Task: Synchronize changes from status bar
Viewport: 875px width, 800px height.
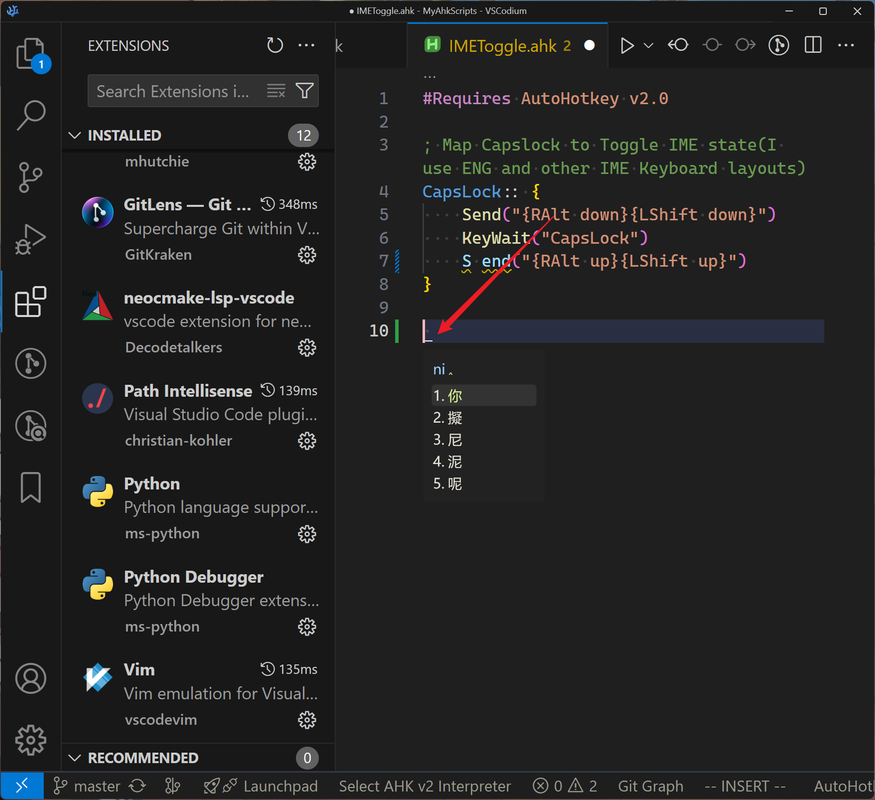Action: point(137,786)
